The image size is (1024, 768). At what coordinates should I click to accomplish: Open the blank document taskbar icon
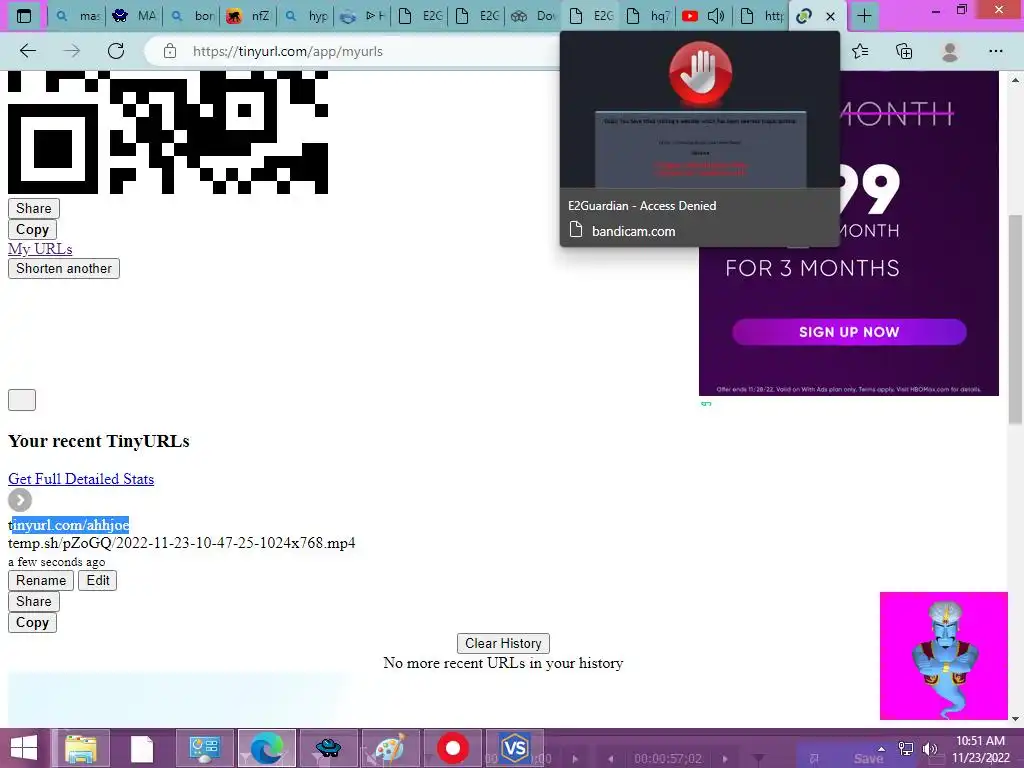[142, 749]
